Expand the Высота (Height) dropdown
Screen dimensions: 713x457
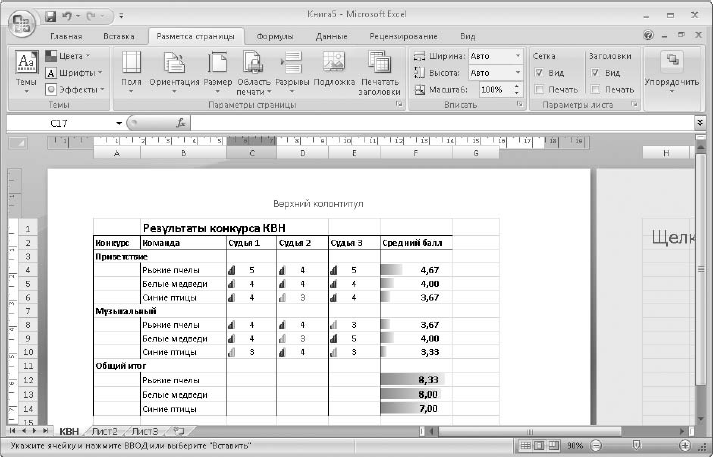tap(518, 72)
